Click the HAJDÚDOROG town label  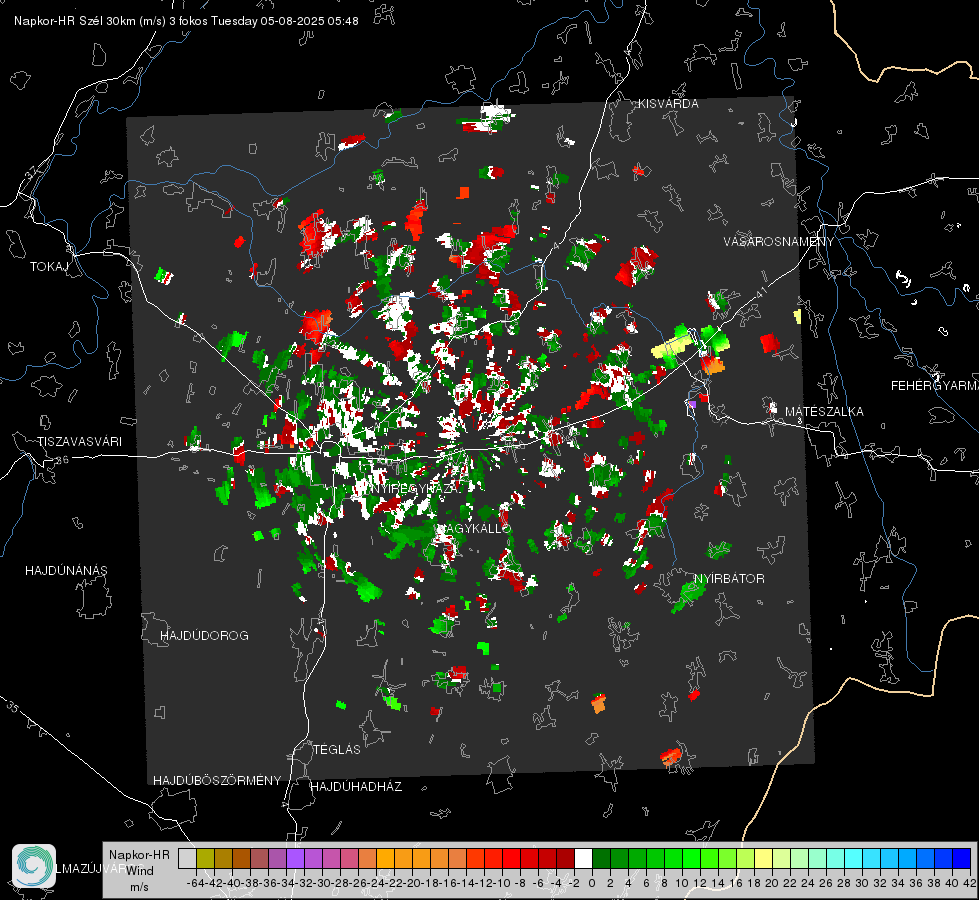tap(204, 636)
